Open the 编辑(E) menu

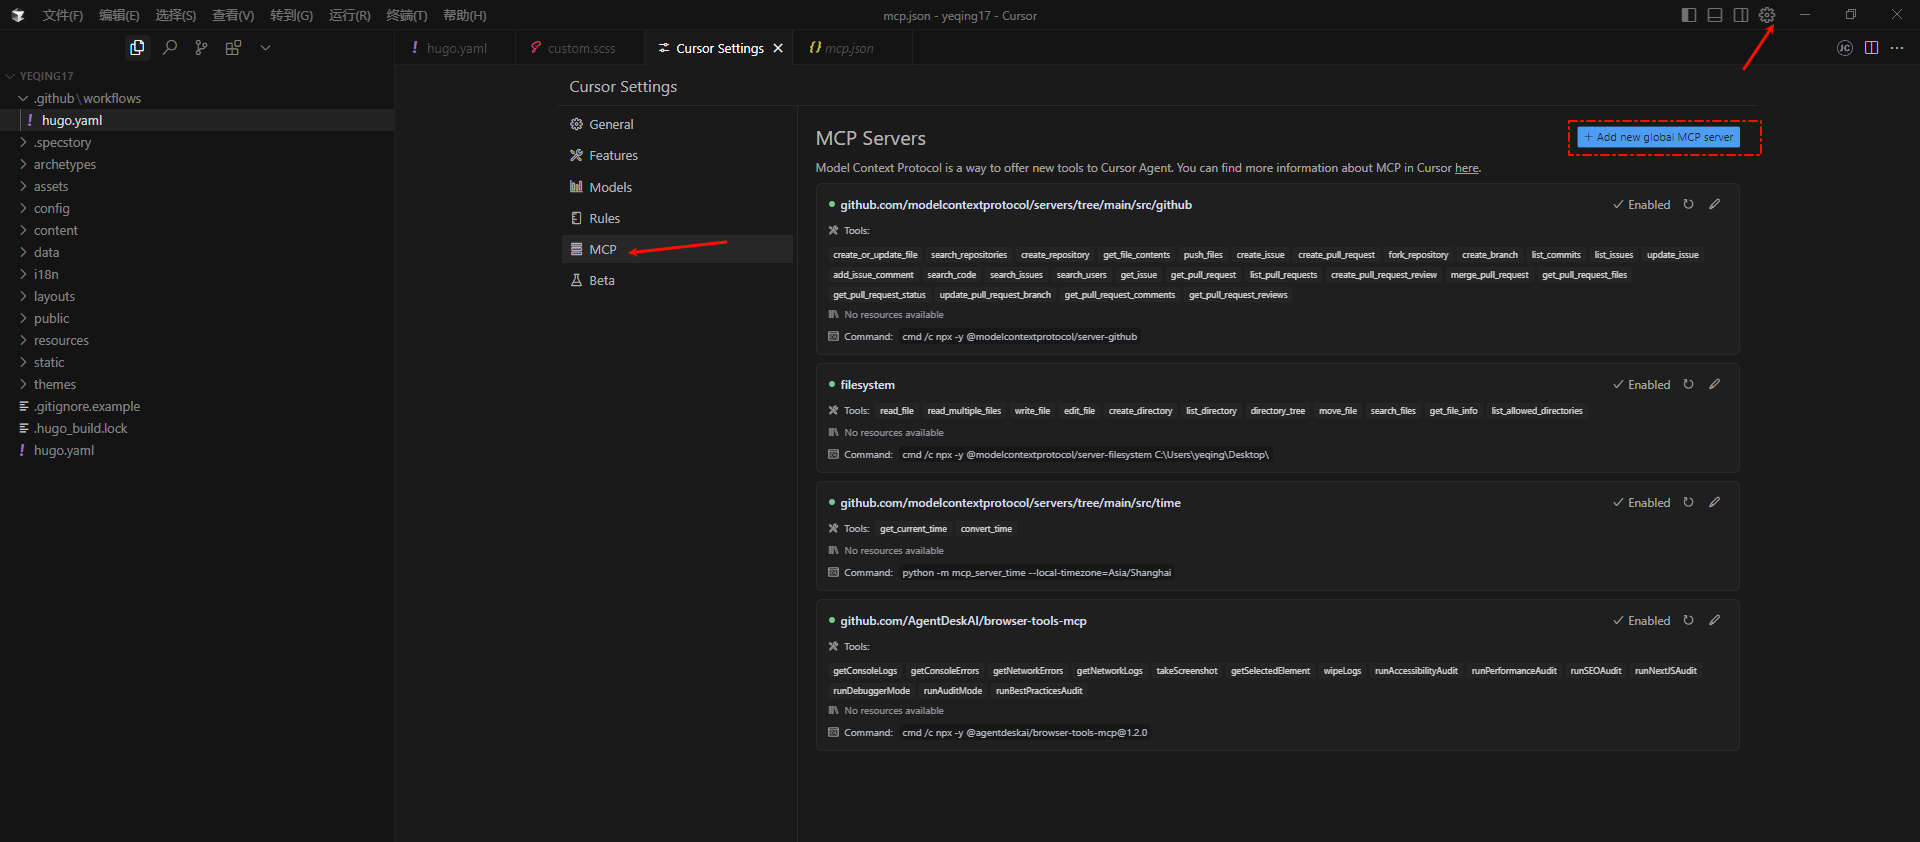click(119, 15)
